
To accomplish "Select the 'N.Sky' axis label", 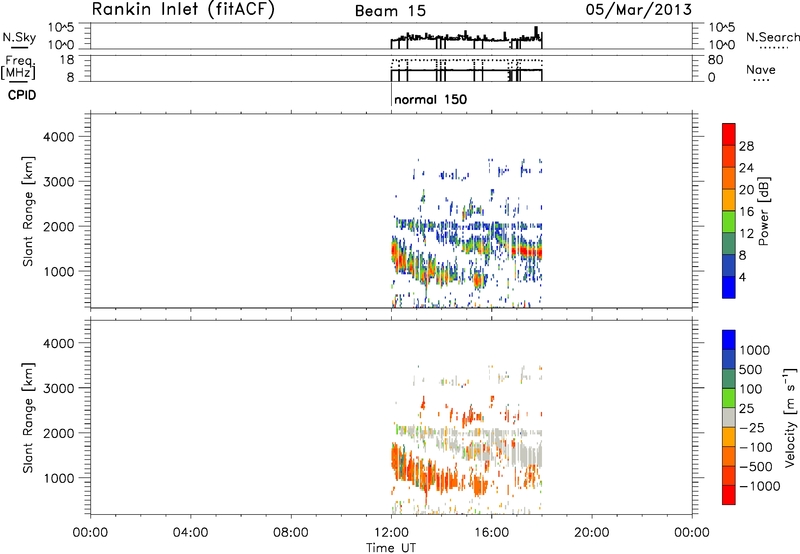I will [19, 37].
